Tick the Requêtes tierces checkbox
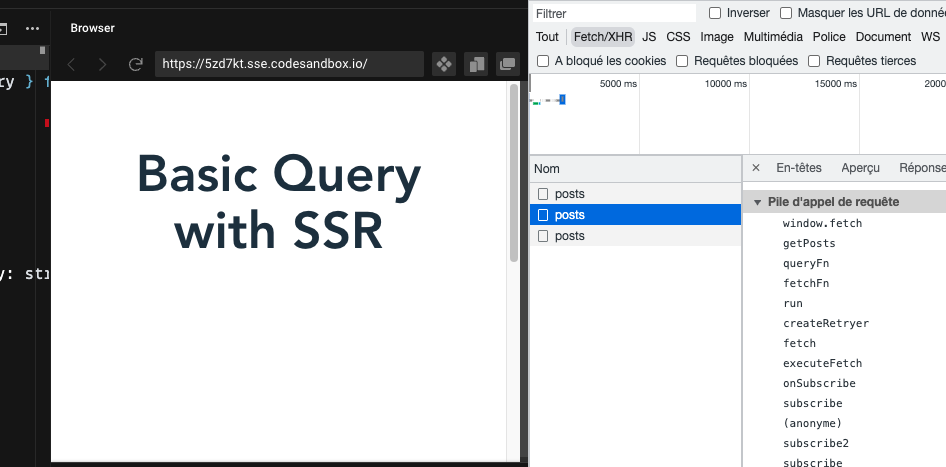Viewport: 946px width, 467px height. pyautogui.click(x=814, y=61)
